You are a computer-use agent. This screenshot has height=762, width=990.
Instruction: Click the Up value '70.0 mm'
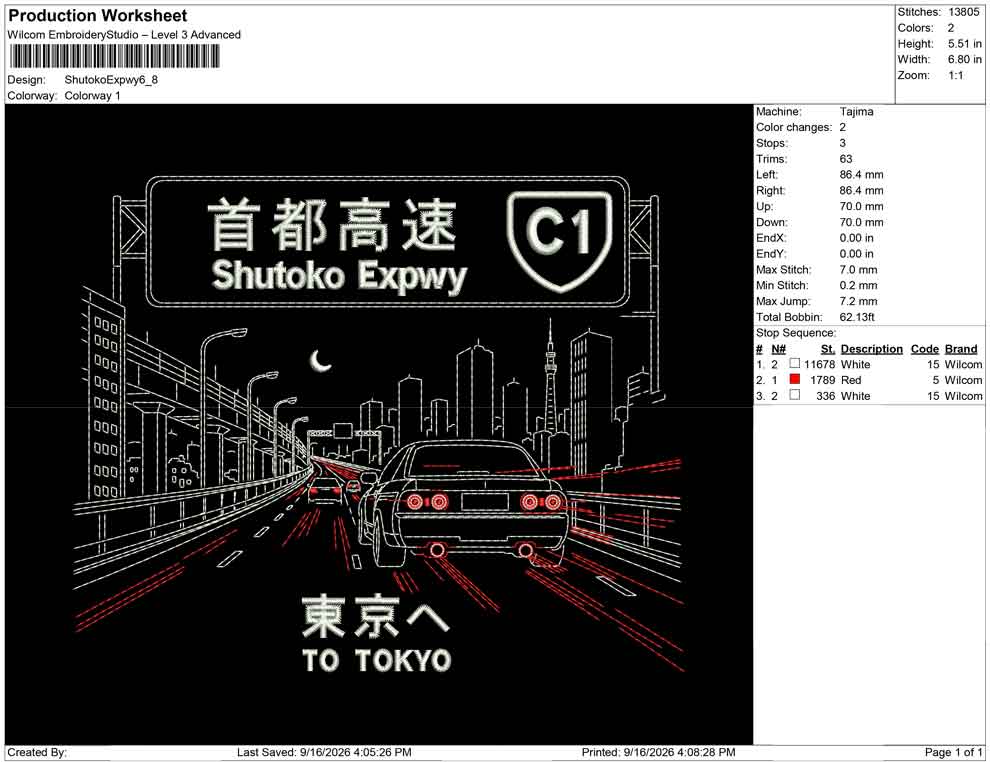click(861, 206)
